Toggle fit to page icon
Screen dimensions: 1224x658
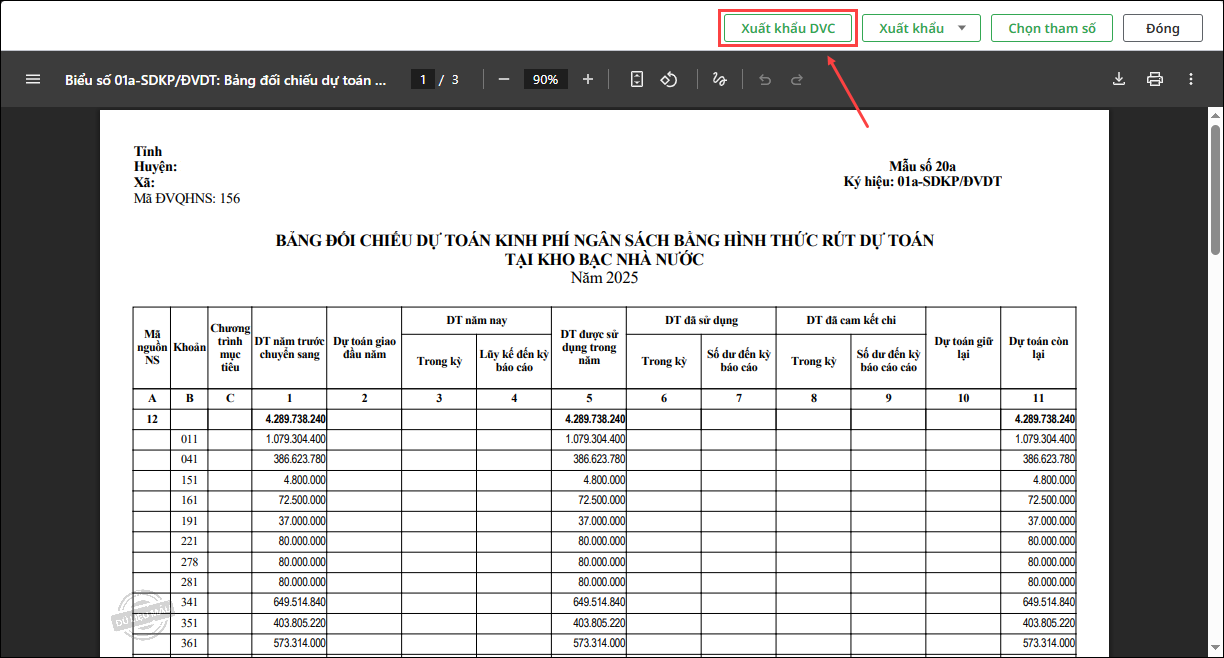click(637, 79)
